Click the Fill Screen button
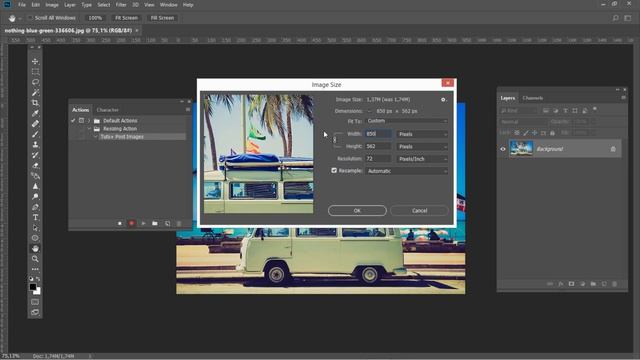The width and height of the screenshot is (640, 360). pos(162,18)
